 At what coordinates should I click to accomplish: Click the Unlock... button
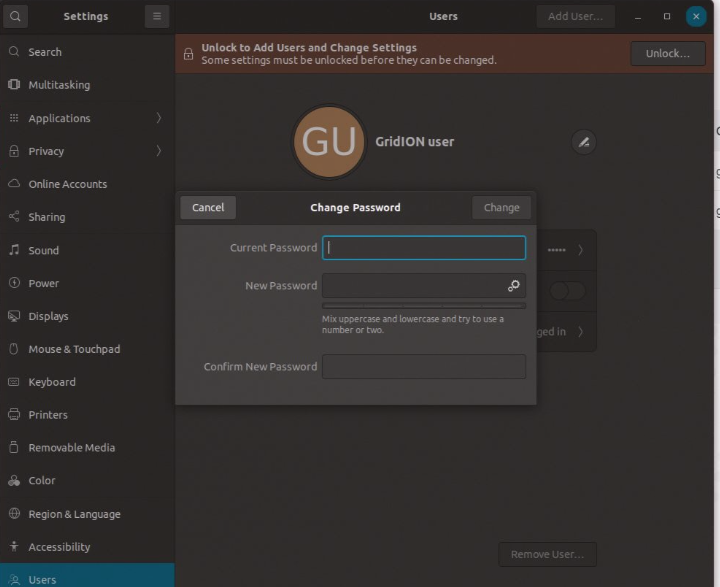point(668,53)
